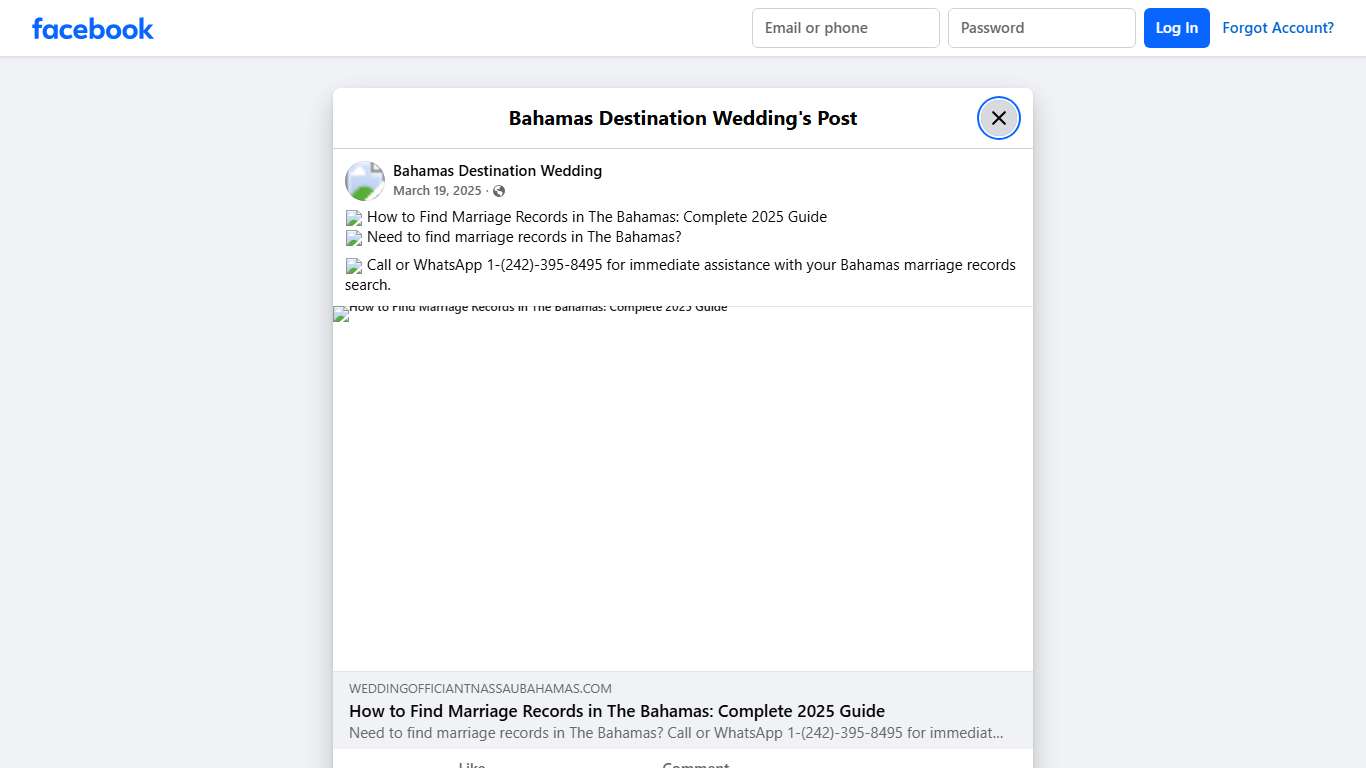1366x768 pixels.
Task: Select Bahamas Destination Wedding page name
Action: click(x=497, y=170)
